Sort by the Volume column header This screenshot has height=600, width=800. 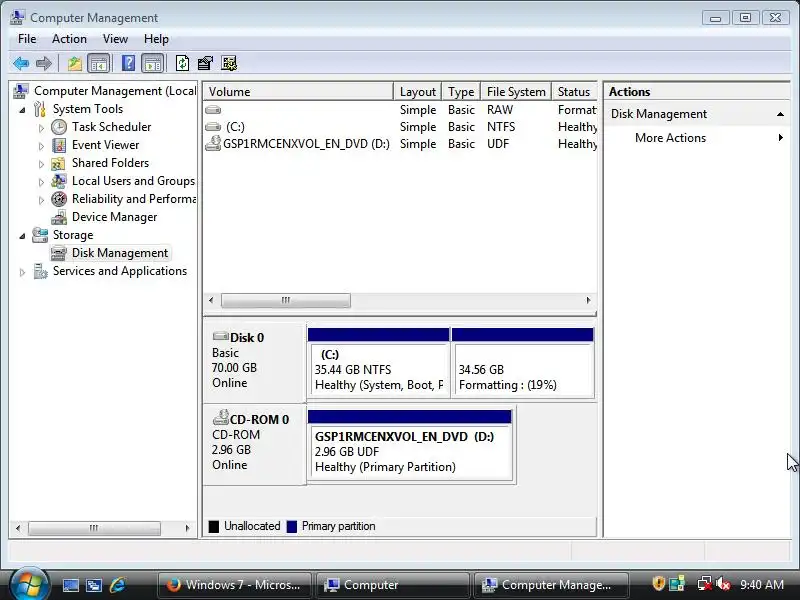pyautogui.click(x=298, y=91)
